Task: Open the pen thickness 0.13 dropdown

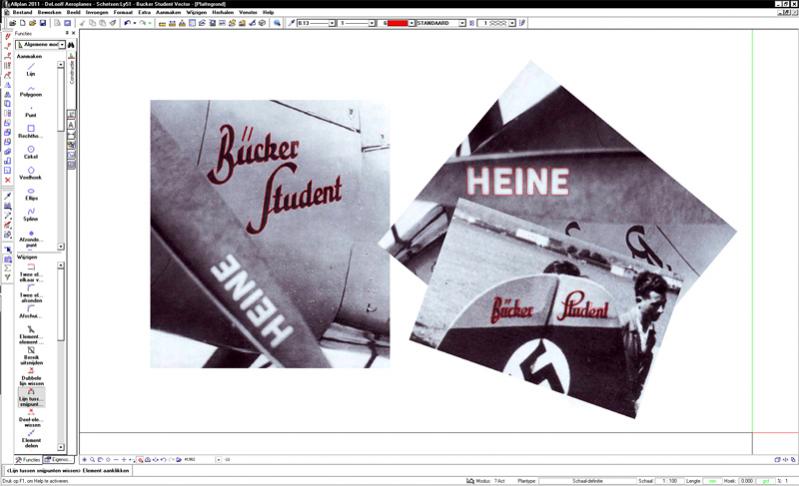Action: (332, 23)
